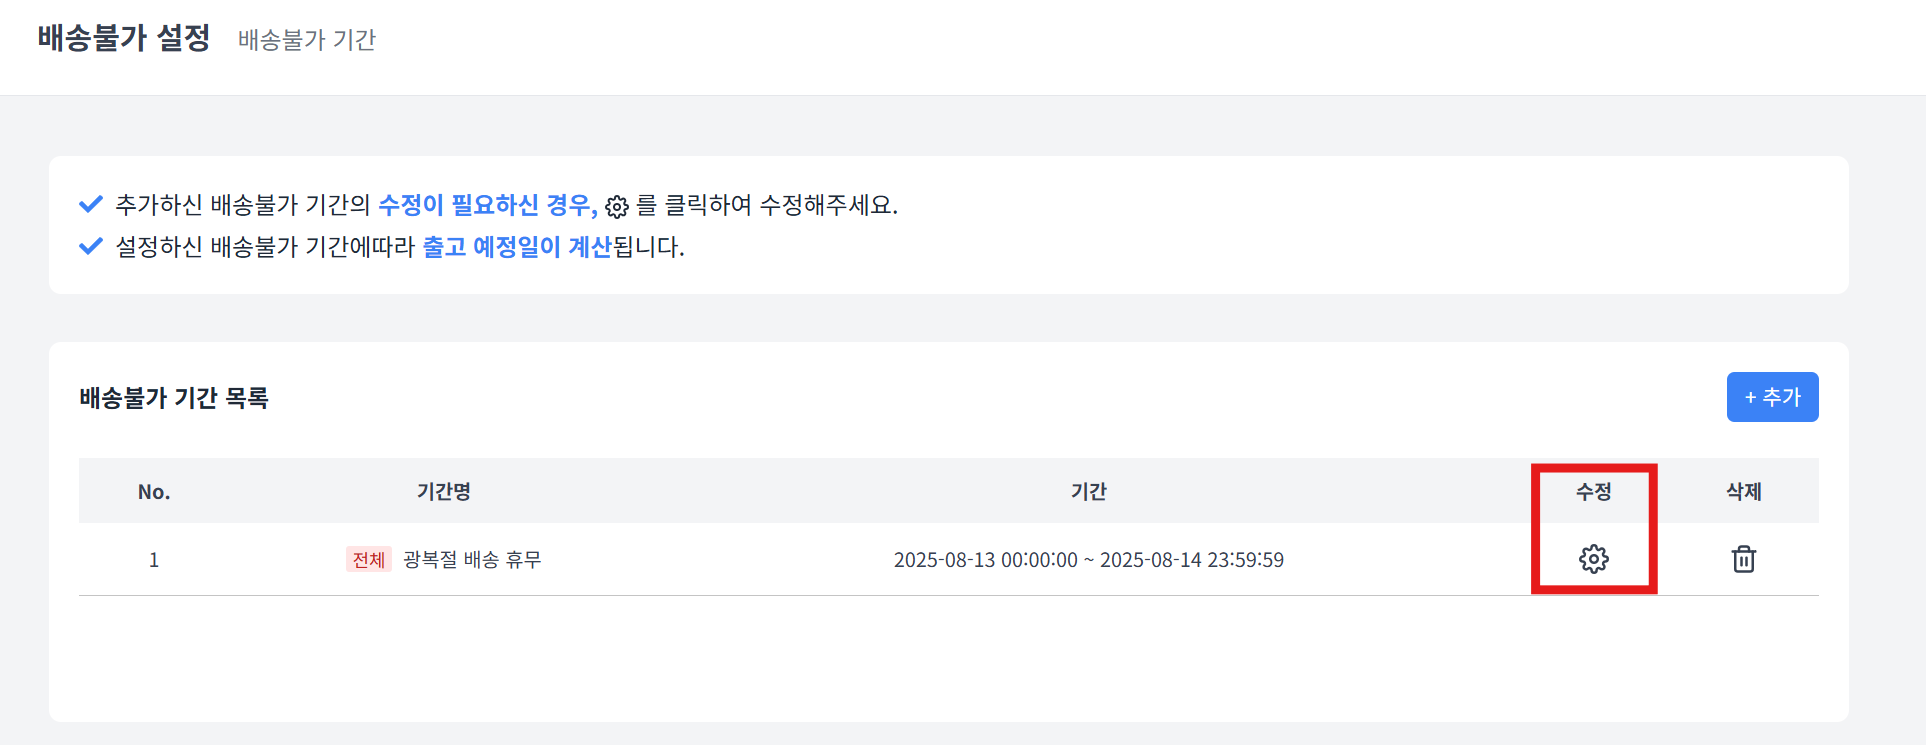Click the second blue checkmark bullet icon

91,246
